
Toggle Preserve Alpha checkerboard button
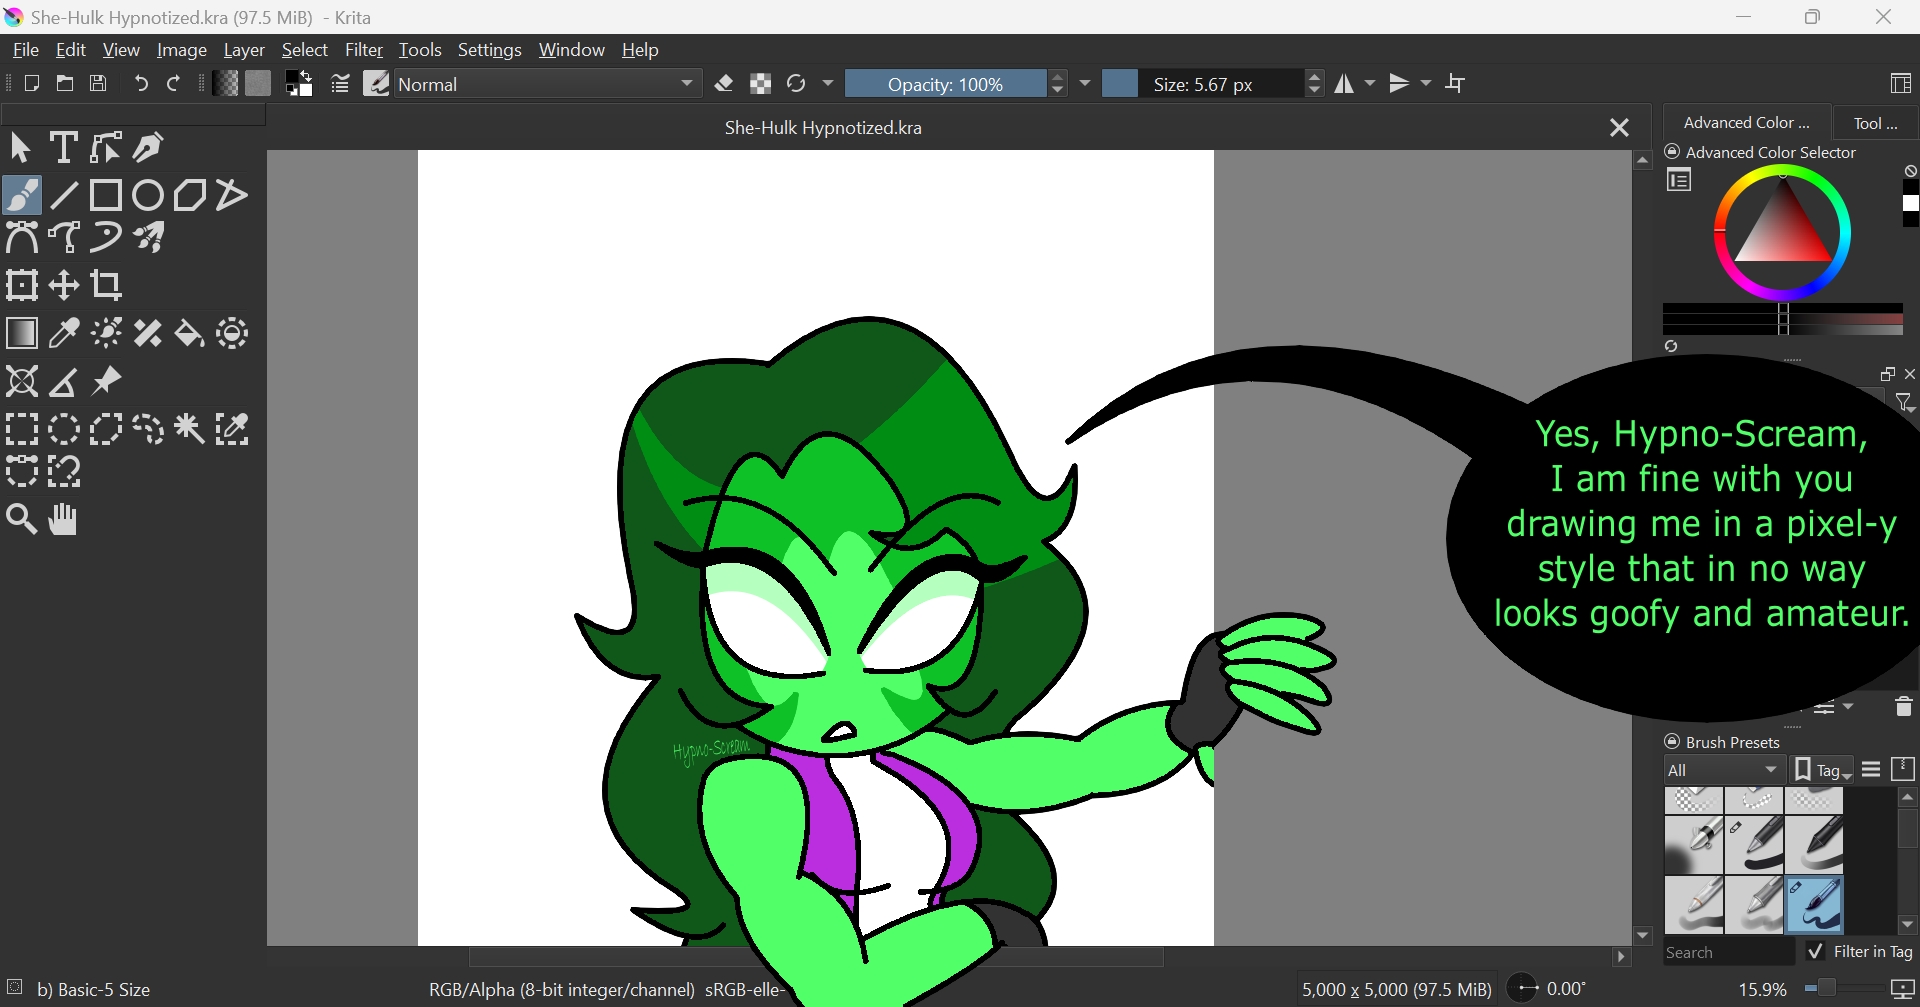761,84
